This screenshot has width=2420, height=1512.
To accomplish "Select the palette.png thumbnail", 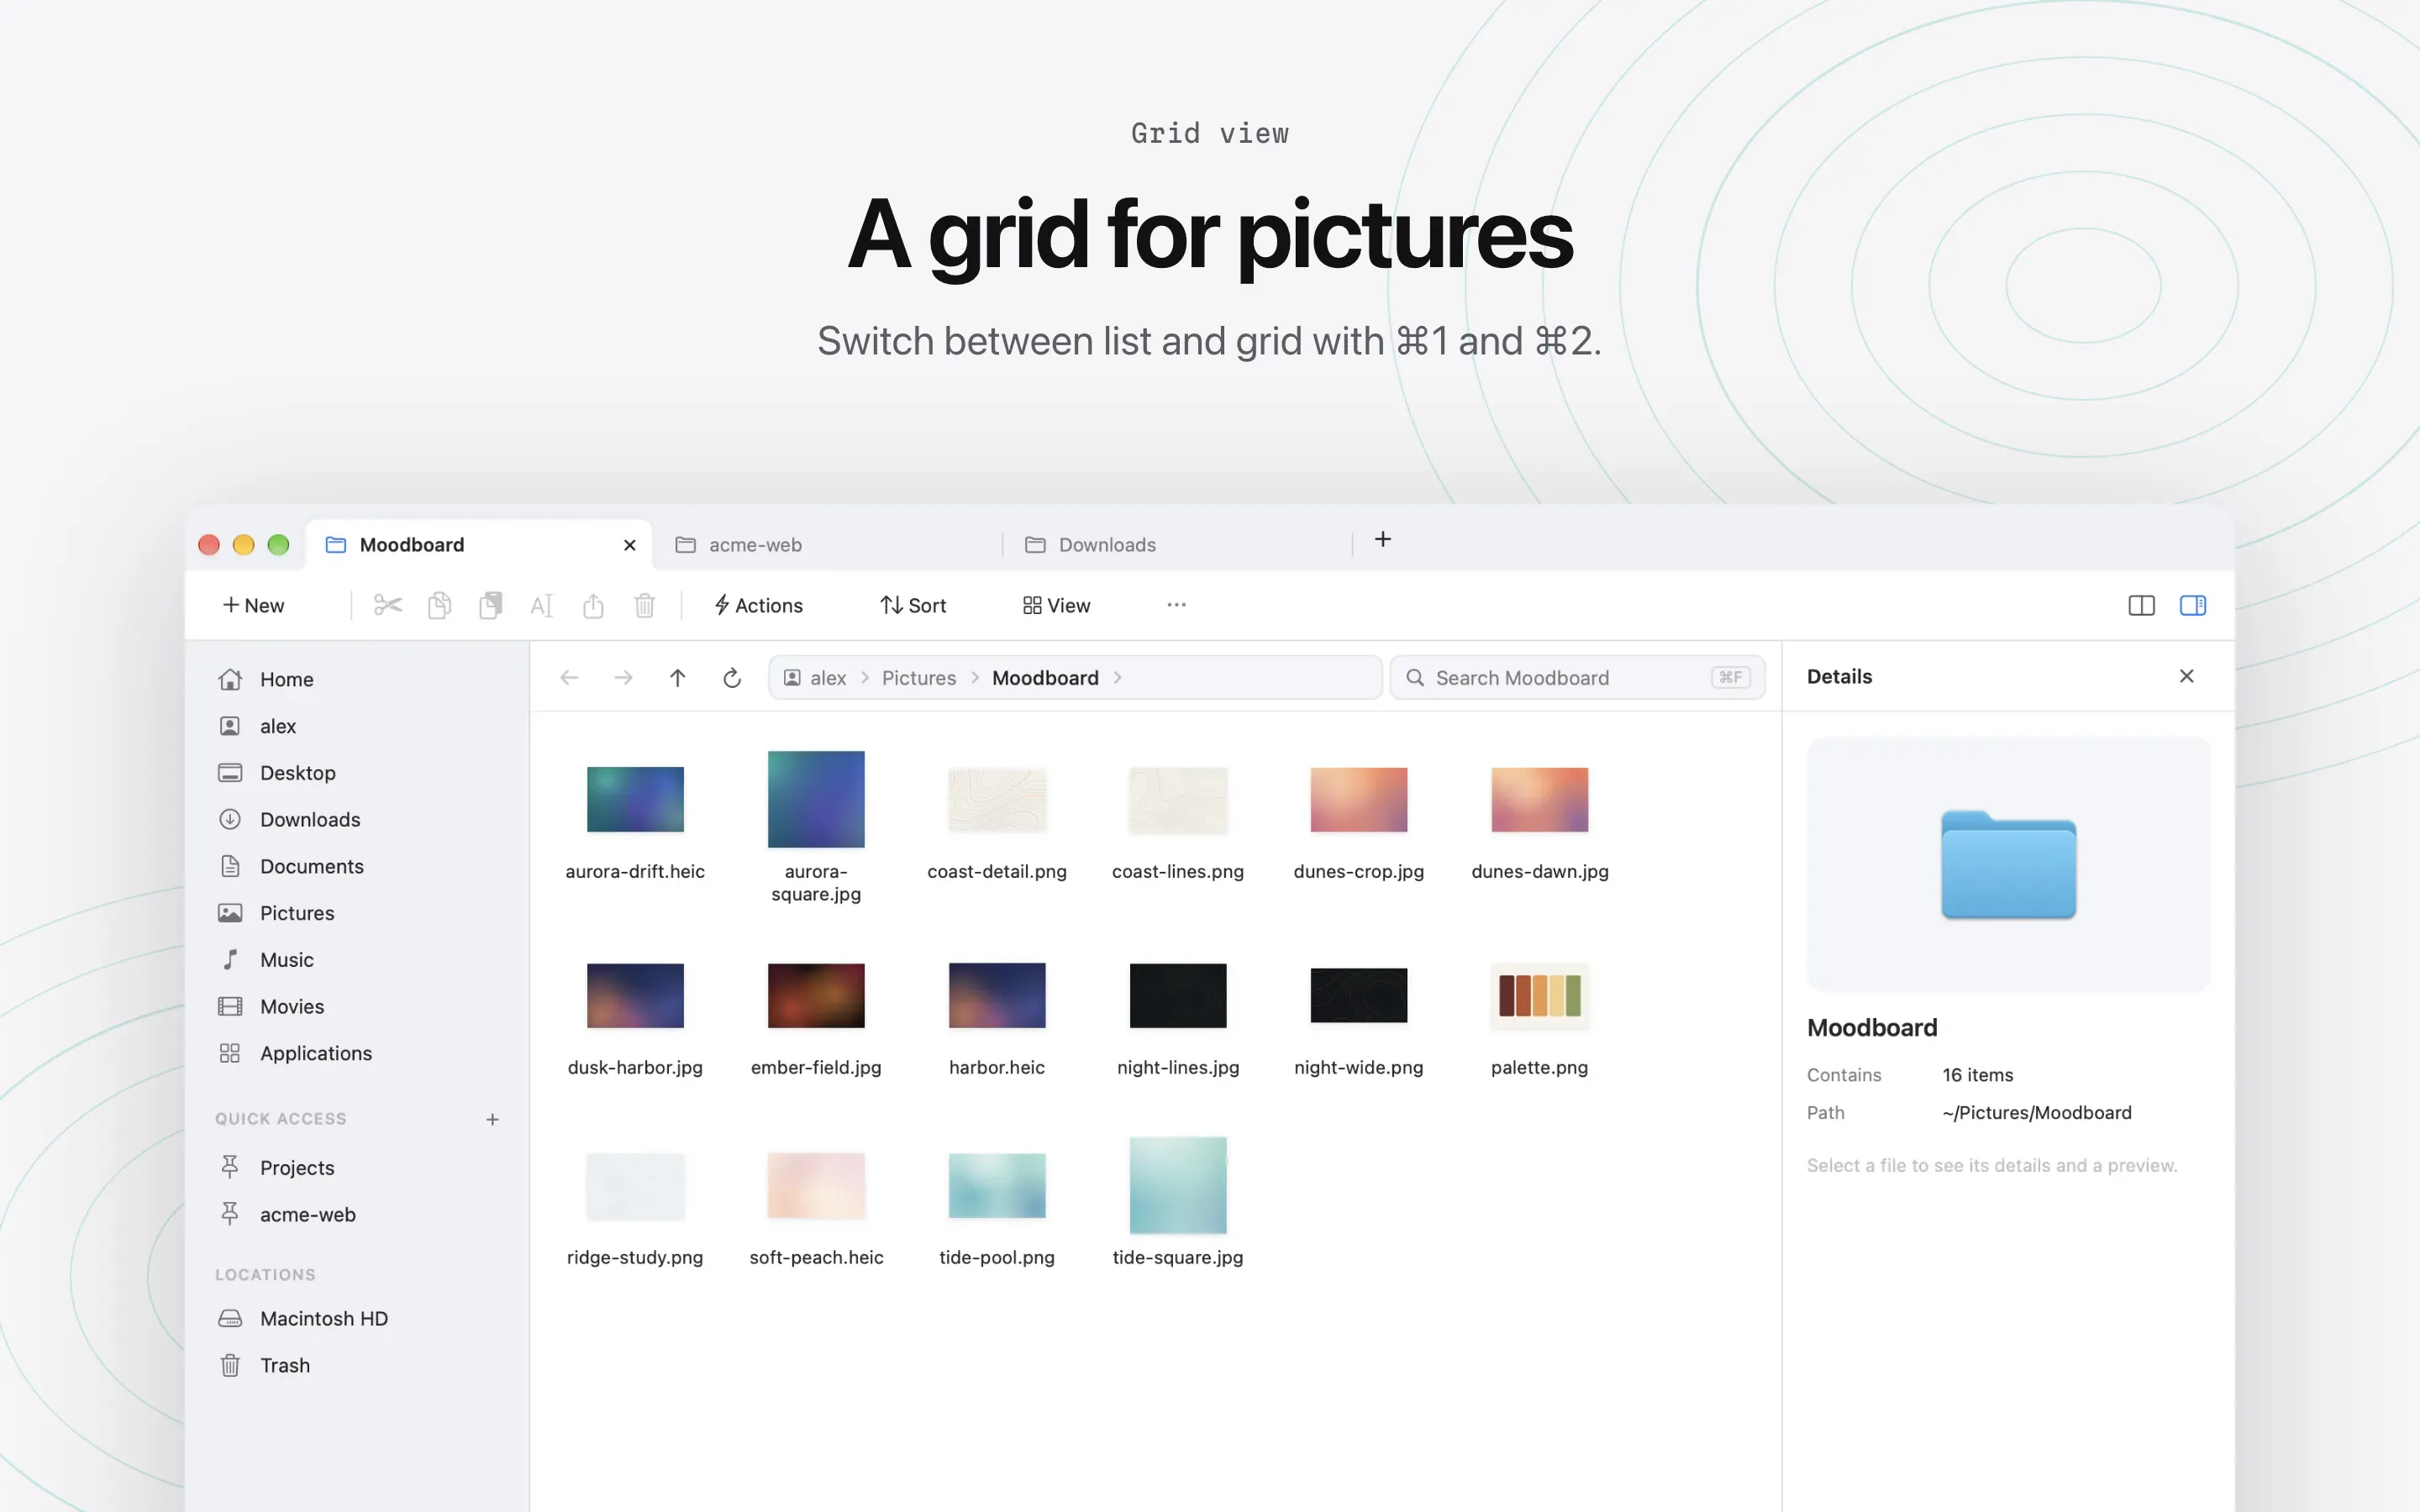I will coord(1540,996).
